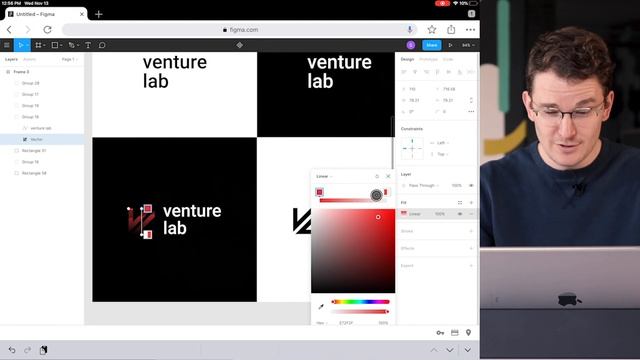Open vertical constraint Top dropdown
Image resolution: width=640 pixels, height=360 pixels.
pos(443,154)
